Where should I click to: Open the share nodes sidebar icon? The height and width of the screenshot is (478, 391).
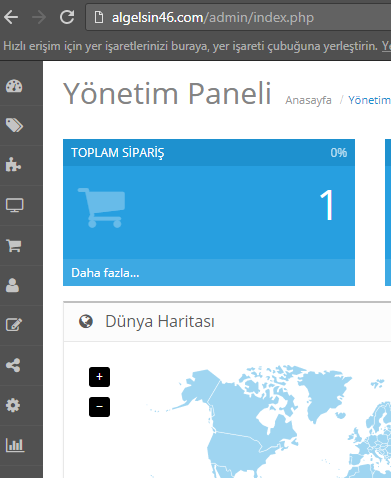coord(13,365)
